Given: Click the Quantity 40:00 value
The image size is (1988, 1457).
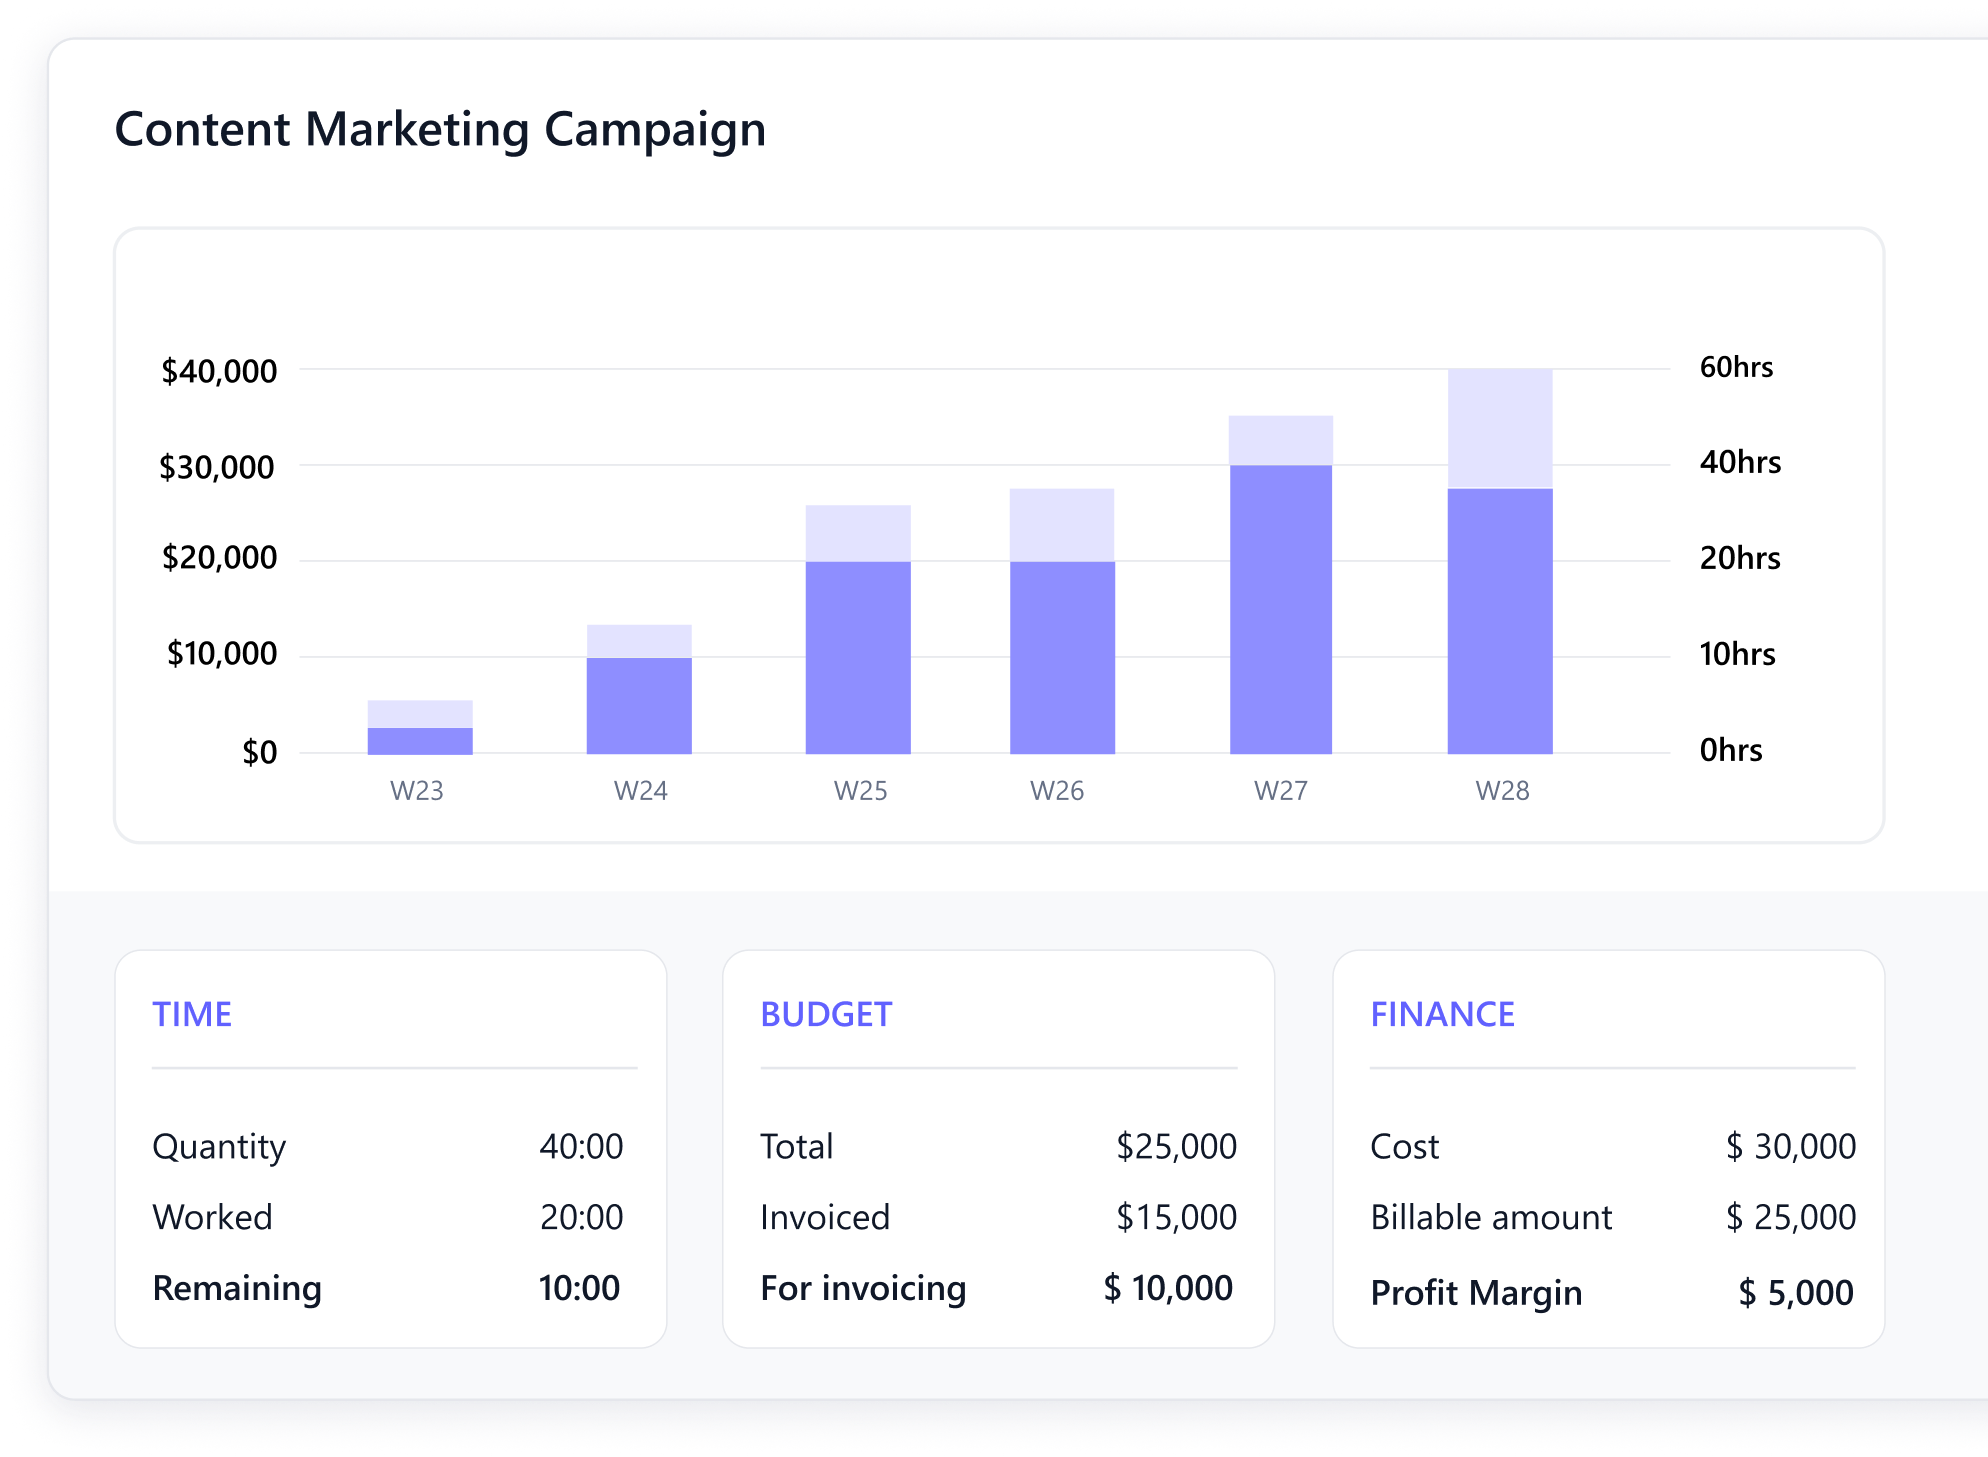Looking at the screenshot, I should point(581,1146).
